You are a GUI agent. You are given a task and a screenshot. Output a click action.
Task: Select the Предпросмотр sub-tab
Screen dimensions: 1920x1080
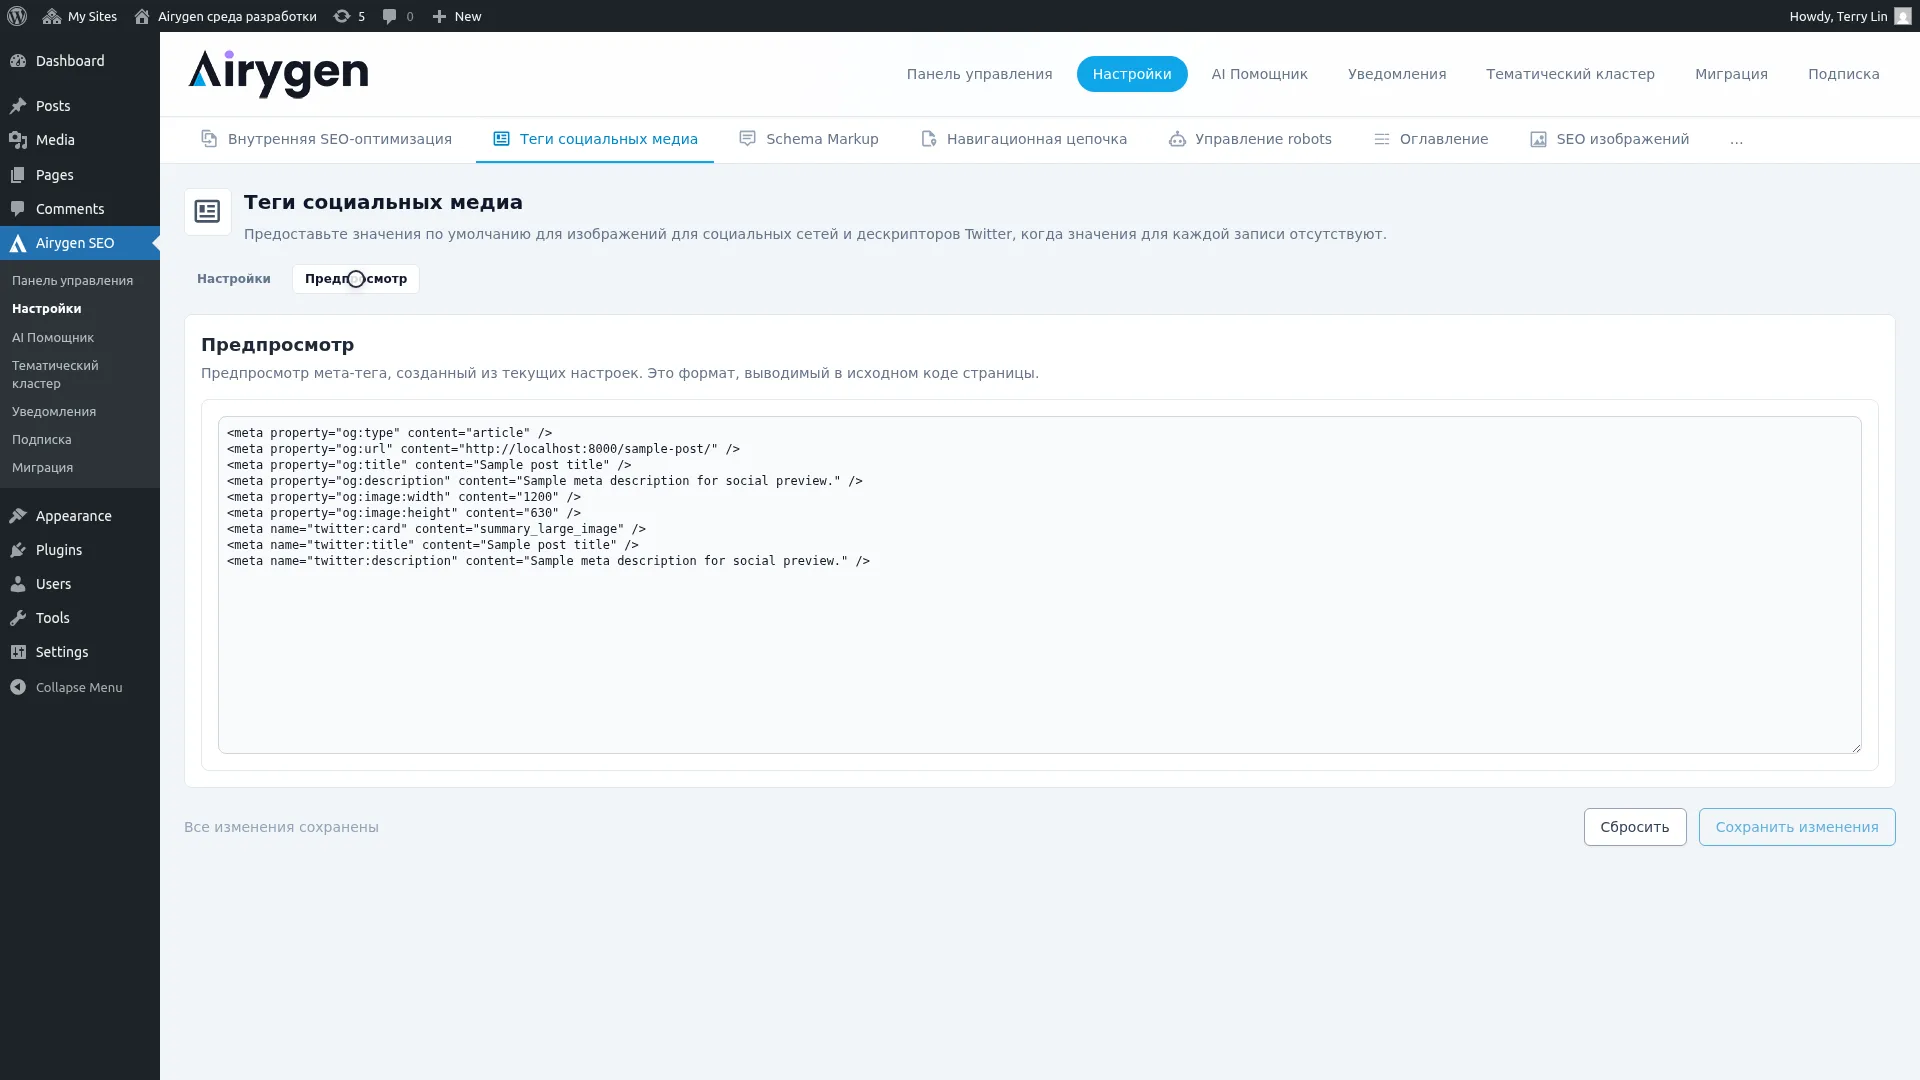(356, 279)
